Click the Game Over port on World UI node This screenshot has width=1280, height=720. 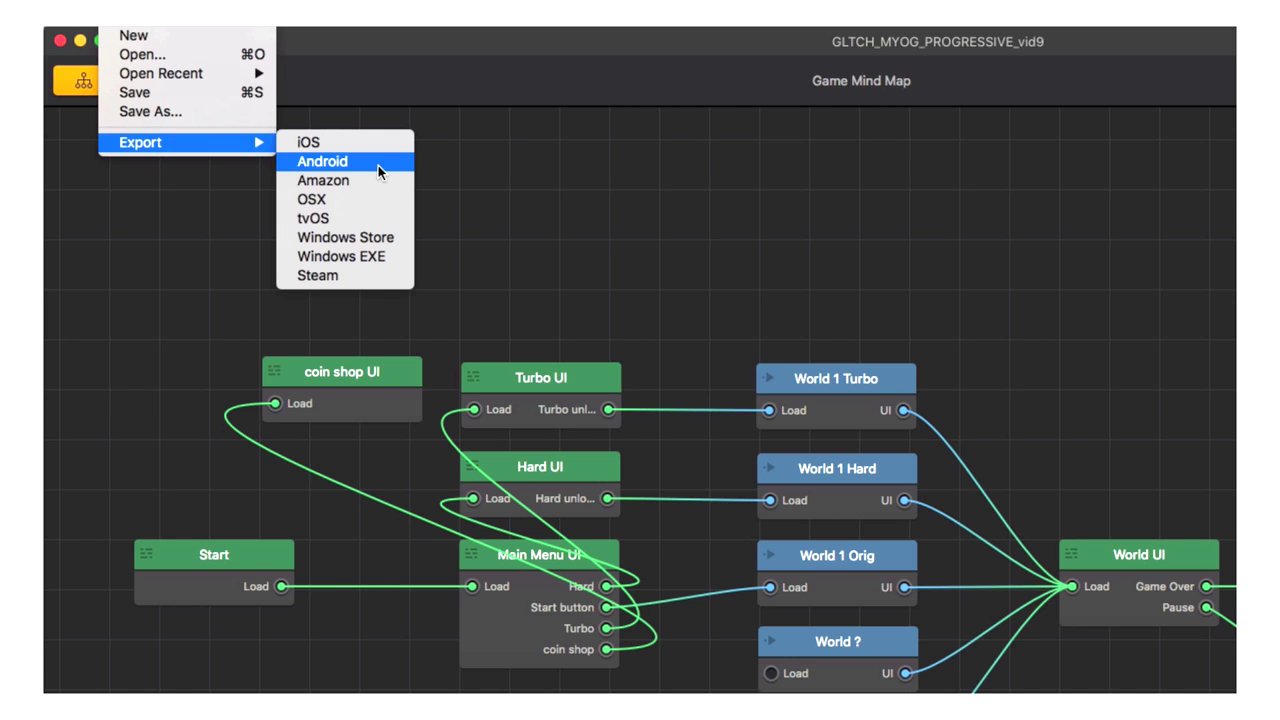(1206, 587)
